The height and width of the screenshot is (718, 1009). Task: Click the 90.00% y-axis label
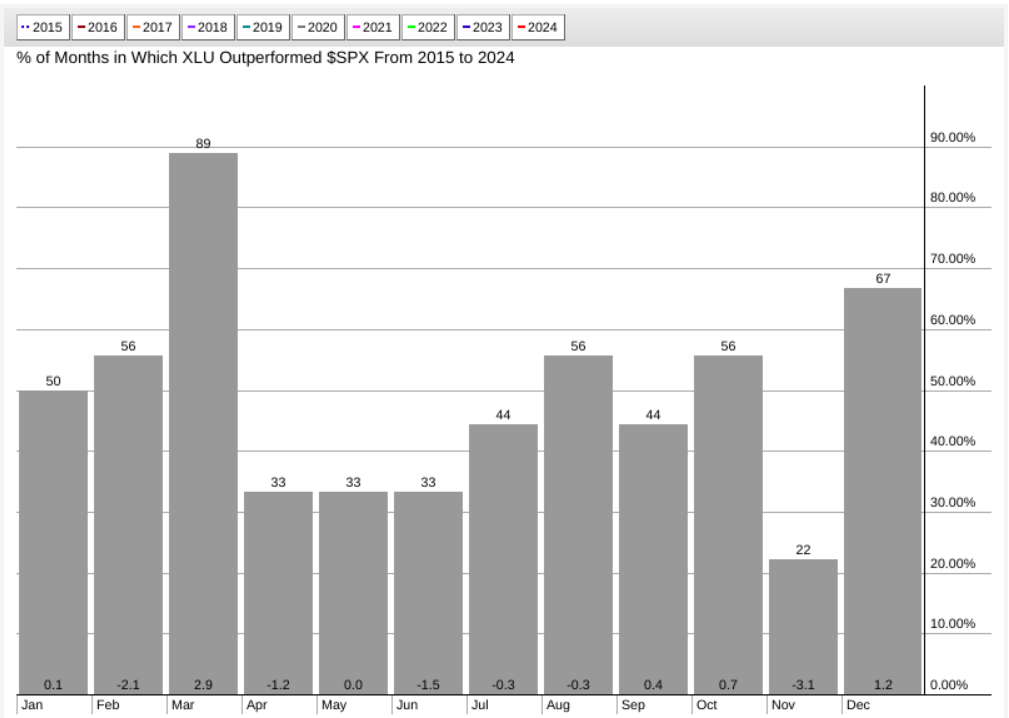[x=952, y=137]
